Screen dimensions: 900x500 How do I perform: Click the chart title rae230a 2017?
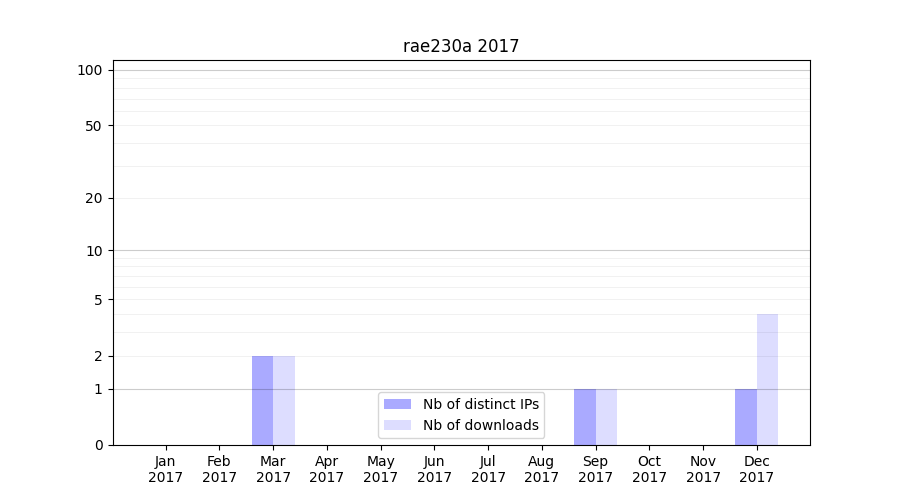coord(461,46)
